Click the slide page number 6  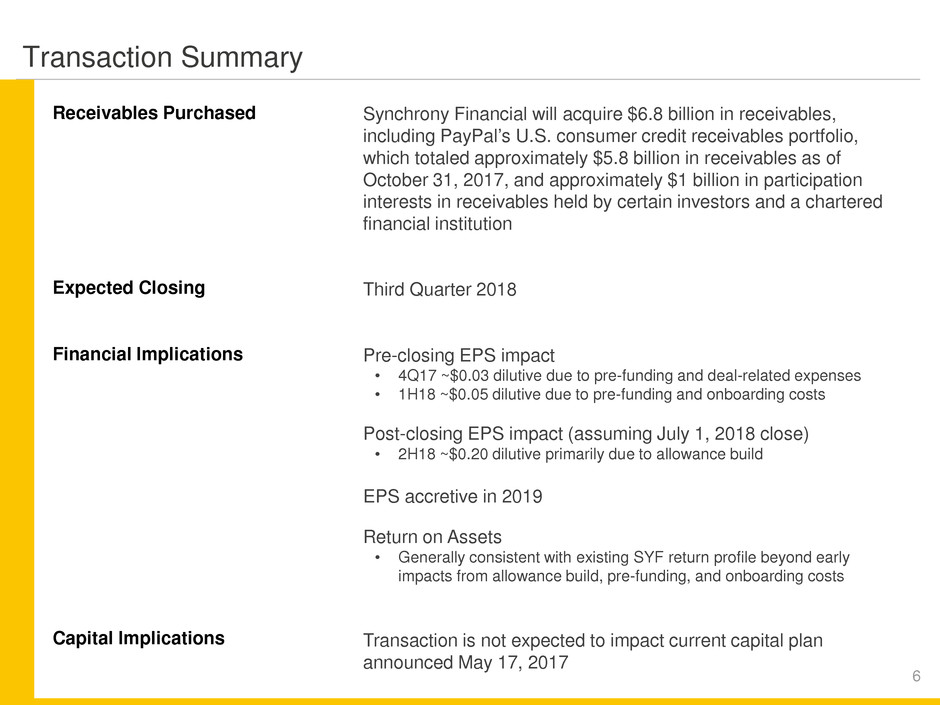916,678
